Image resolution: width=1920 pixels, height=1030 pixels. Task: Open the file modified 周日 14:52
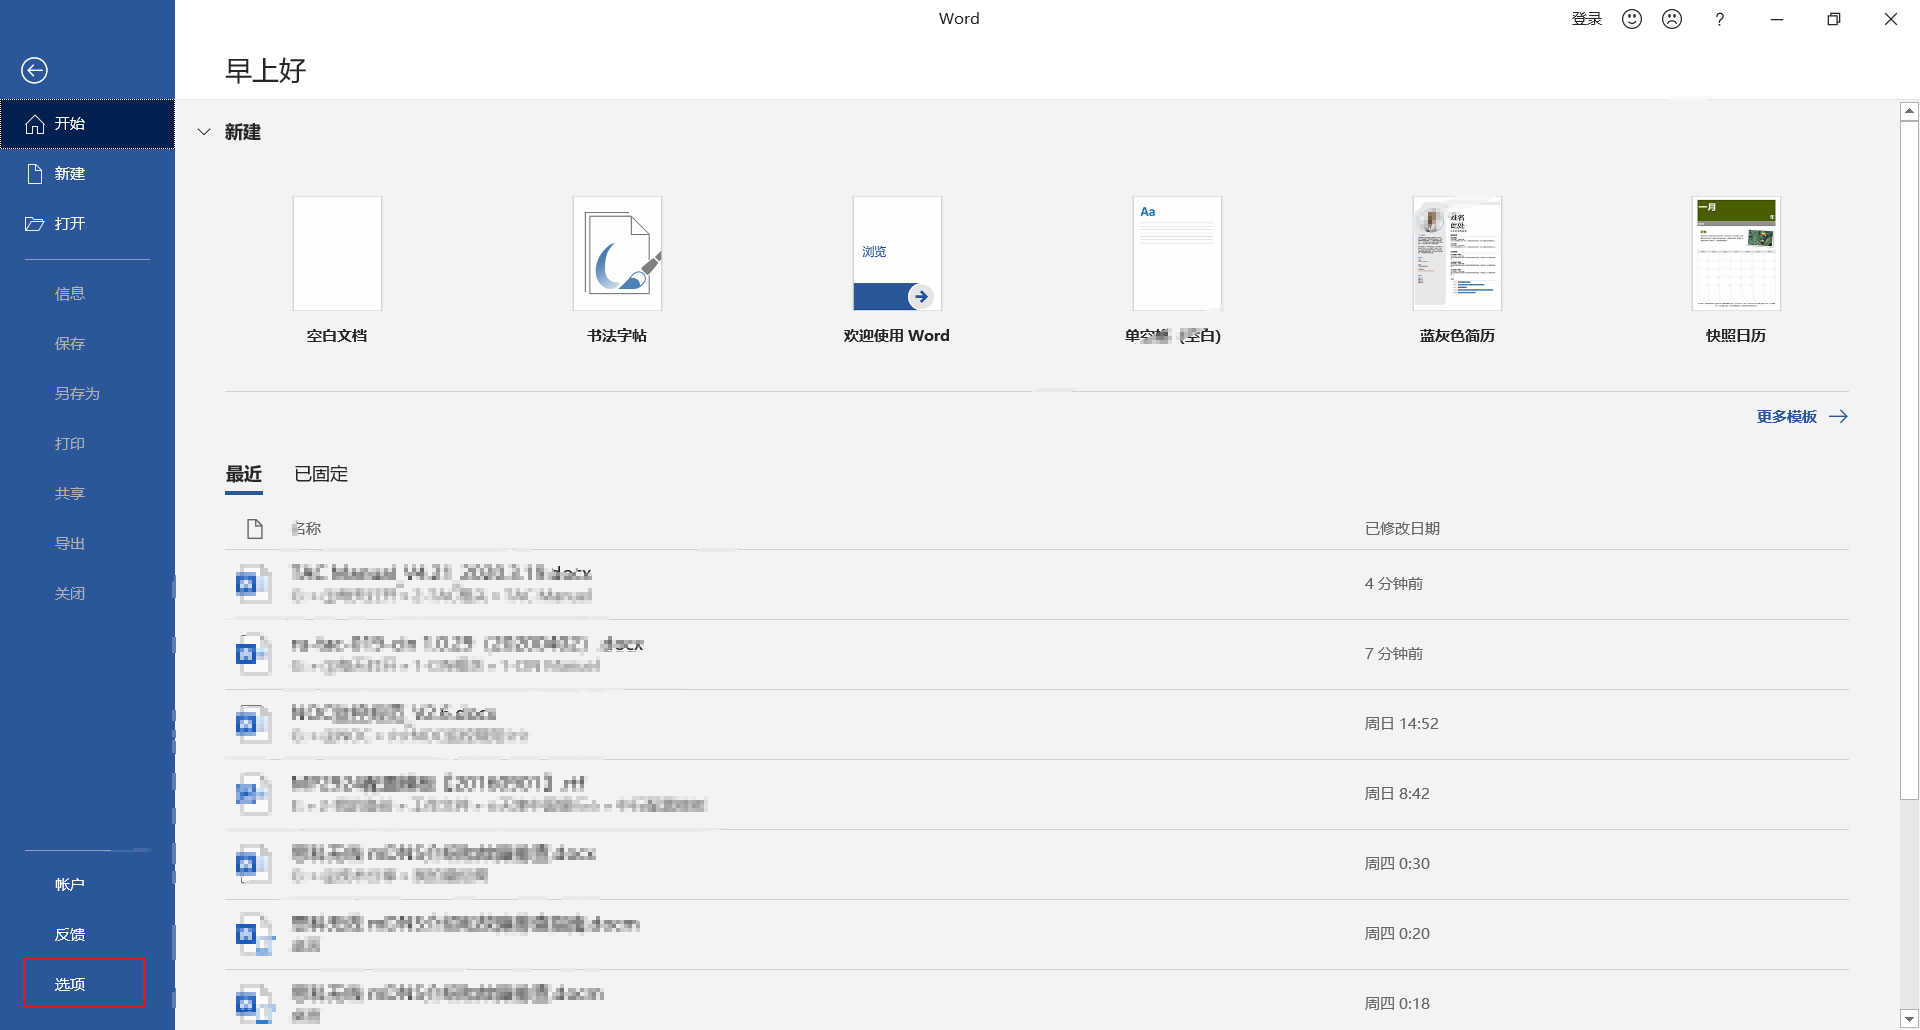coord(1037,724)
